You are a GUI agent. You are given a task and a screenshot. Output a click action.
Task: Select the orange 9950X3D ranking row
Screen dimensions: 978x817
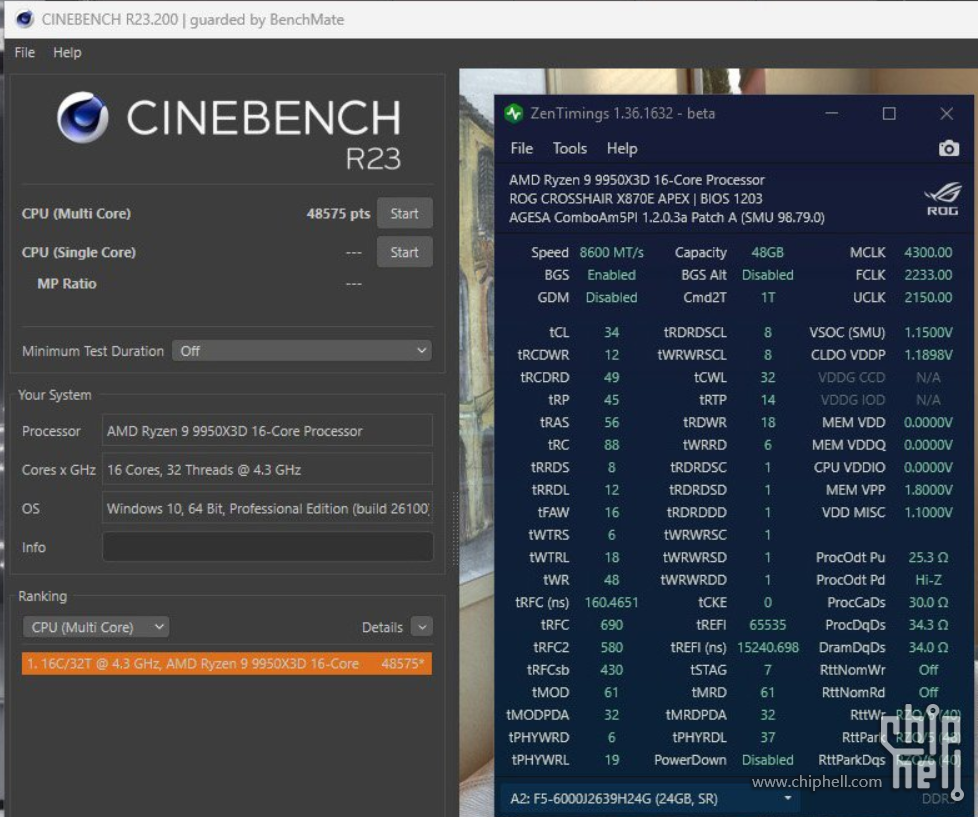[226, 664]
